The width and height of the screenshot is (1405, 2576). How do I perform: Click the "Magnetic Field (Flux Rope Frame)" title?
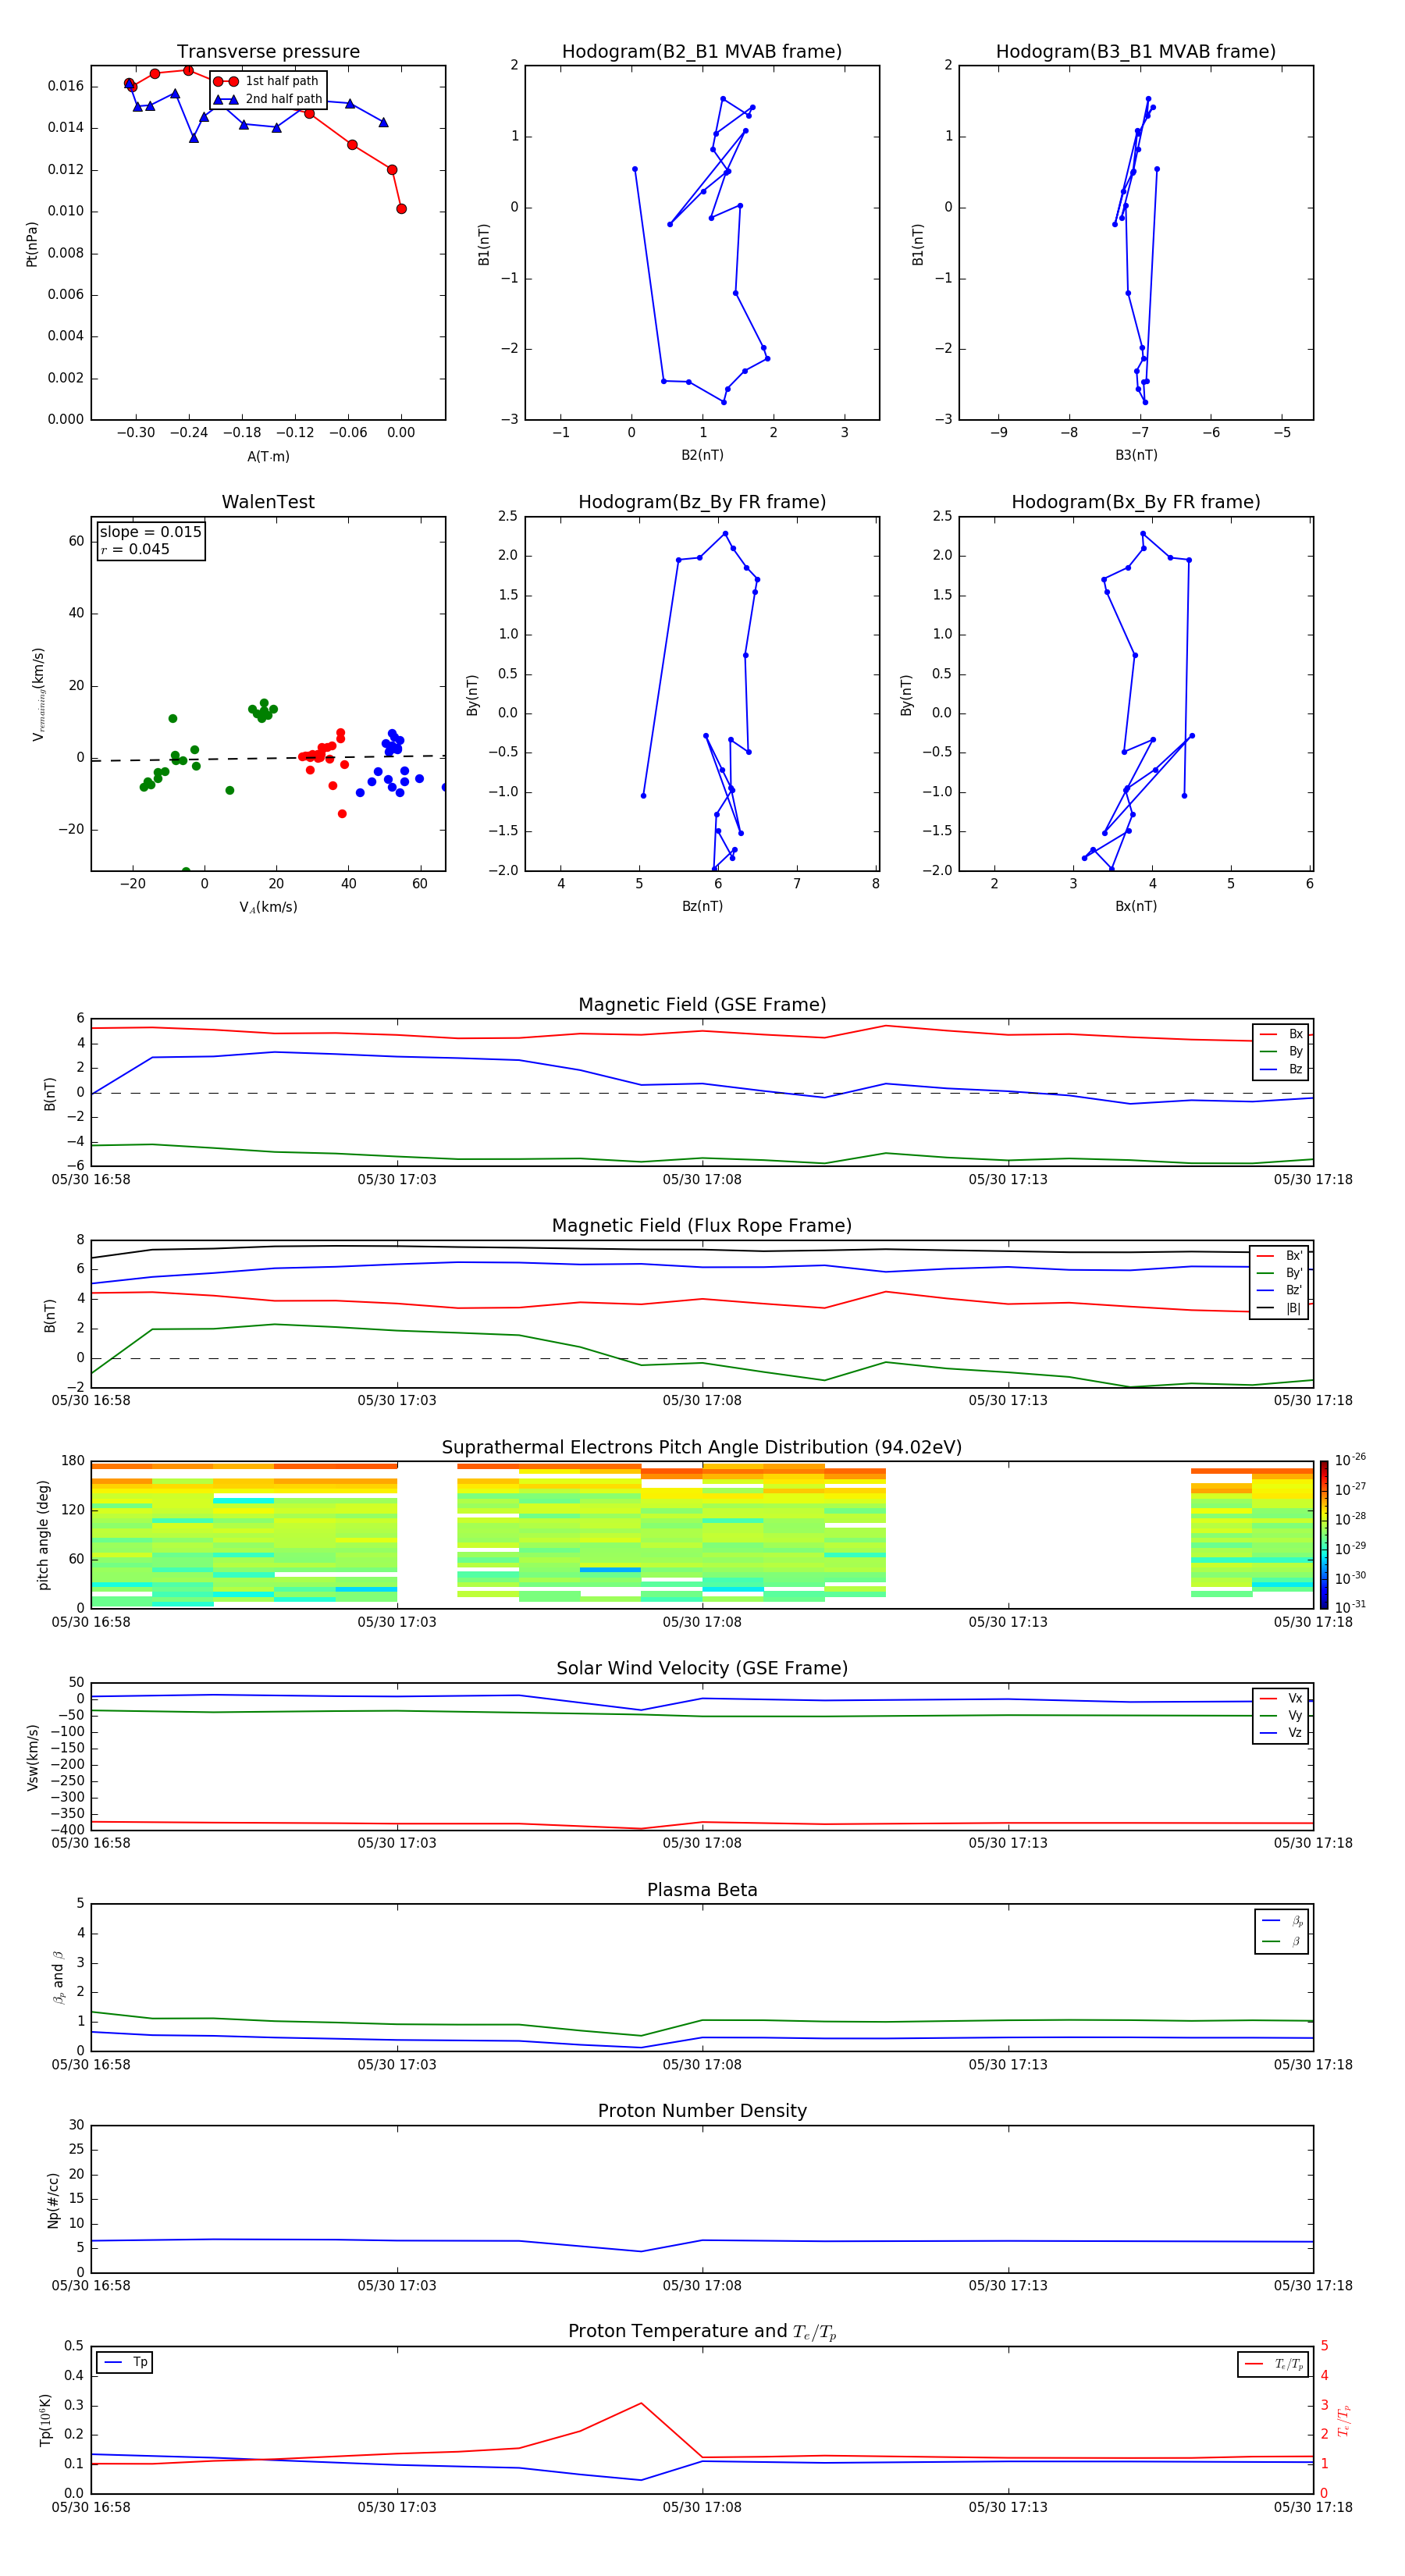(702, 1226)
